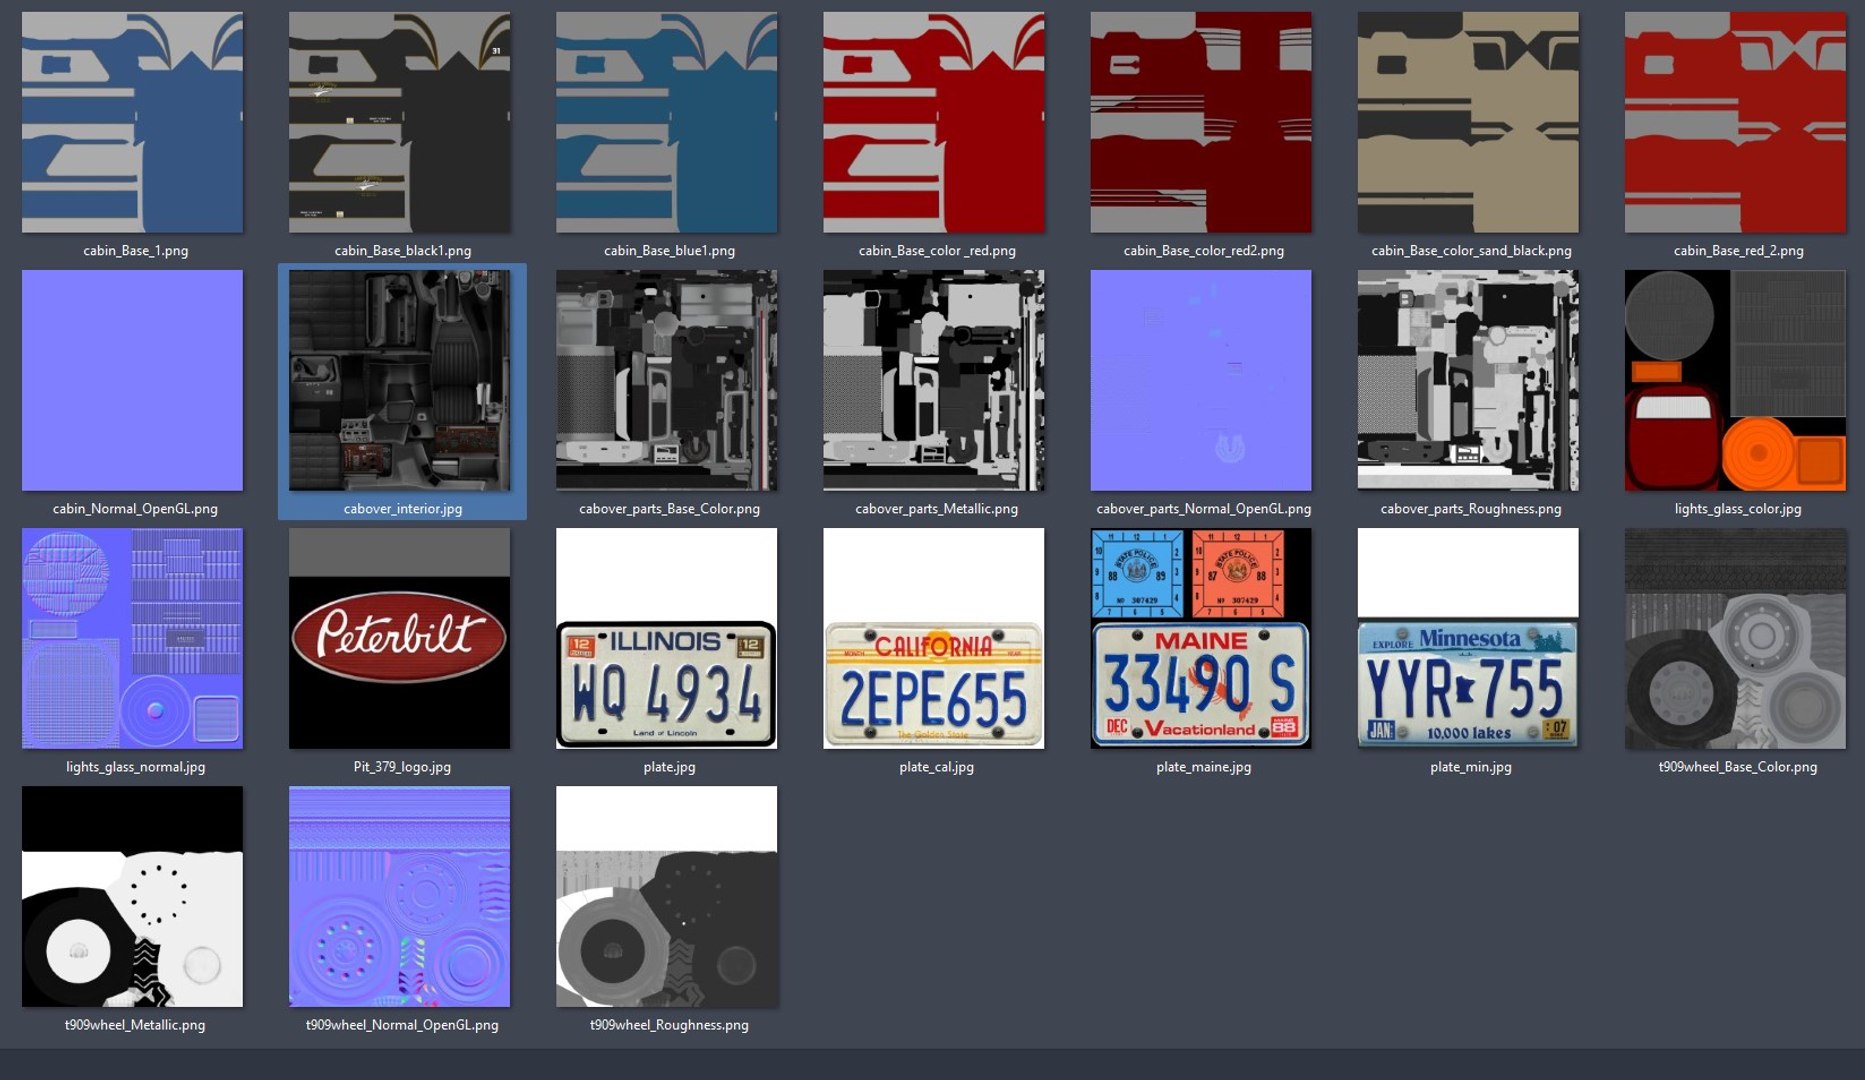Select the cabin_Base_1.png thumbnail
The width and height of the screenshot is (1865, 1080).
pos(132,122)
